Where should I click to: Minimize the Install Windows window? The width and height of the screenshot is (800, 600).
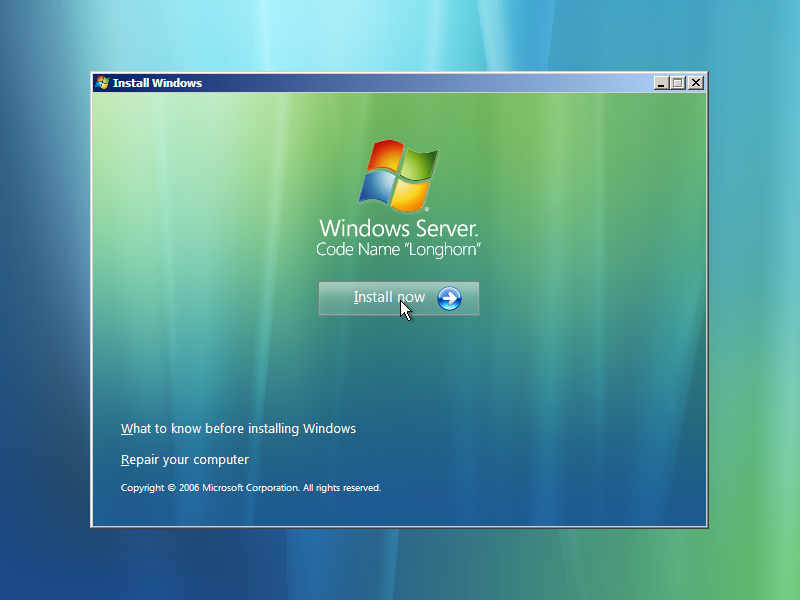(661, 83)
